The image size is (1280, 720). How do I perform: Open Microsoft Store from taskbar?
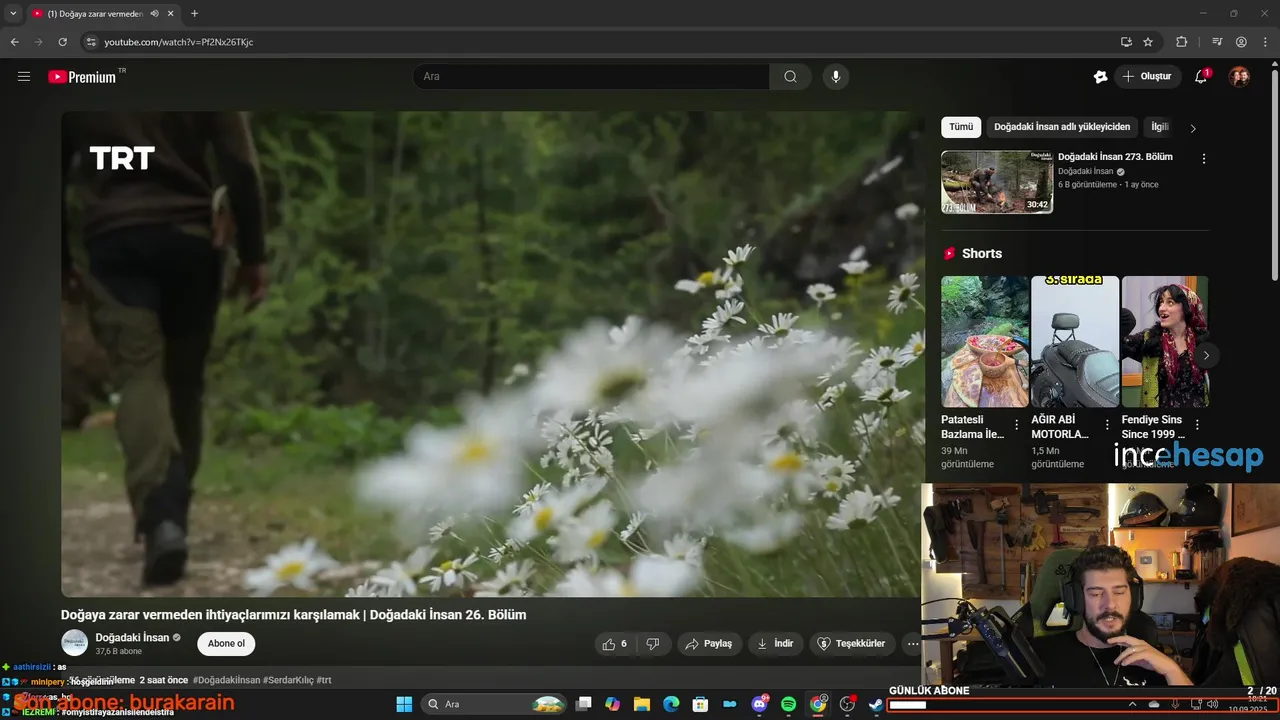pos(700,704)
